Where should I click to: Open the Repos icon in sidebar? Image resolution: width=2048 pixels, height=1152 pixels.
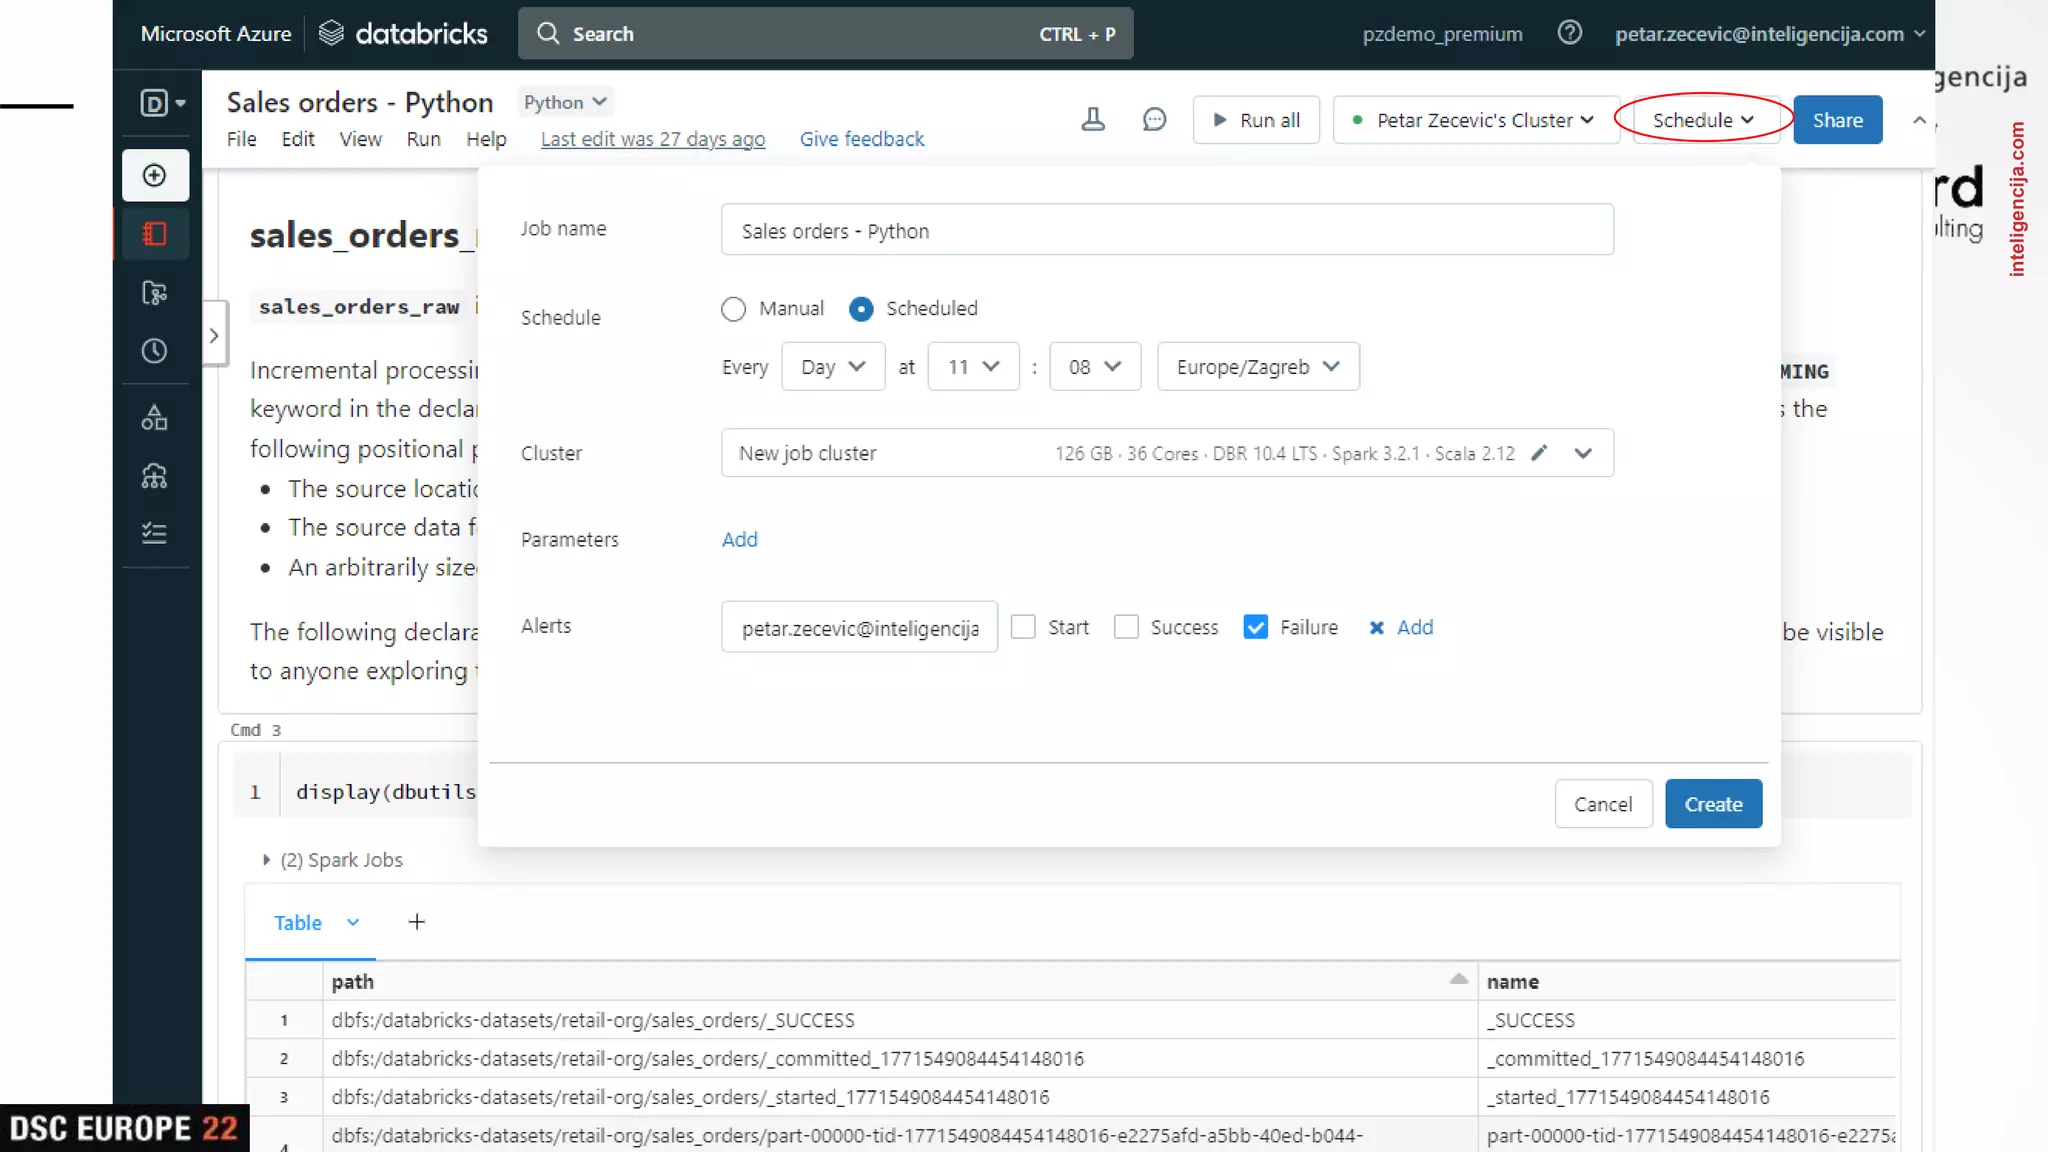155,292
